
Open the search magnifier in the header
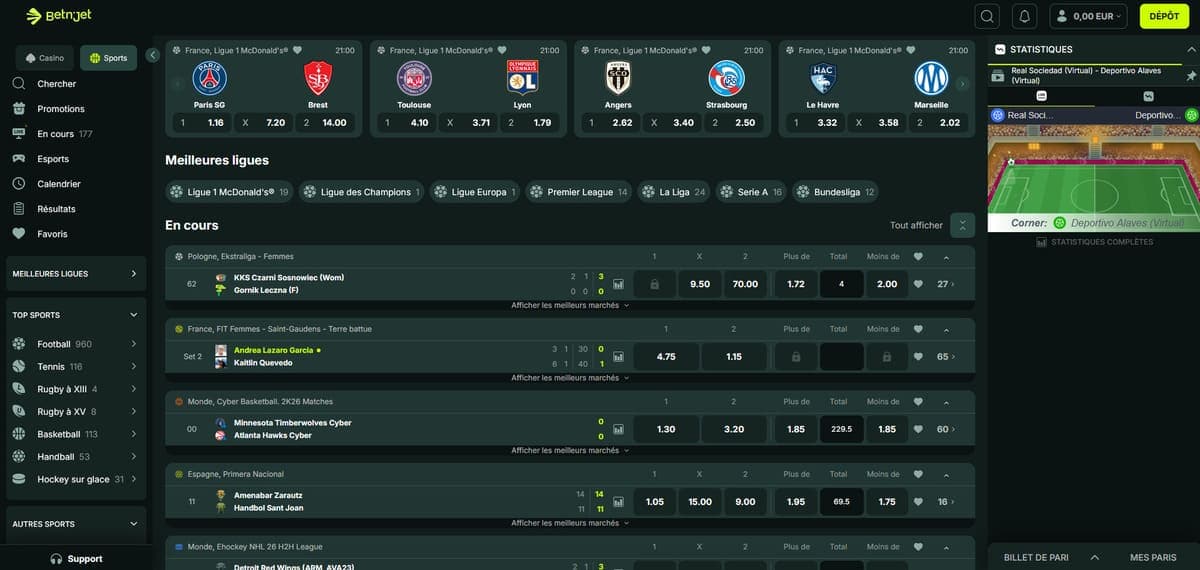click(988, 16)
